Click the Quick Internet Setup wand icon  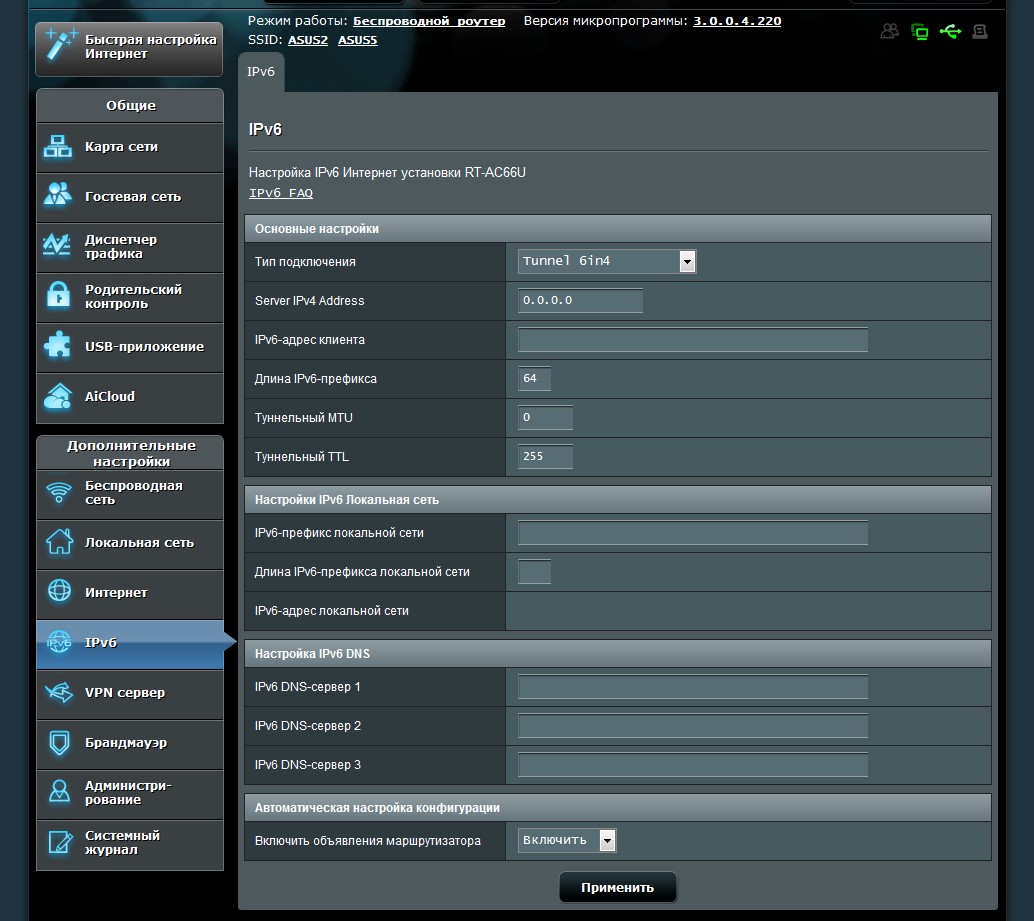(x=61, y=45)
